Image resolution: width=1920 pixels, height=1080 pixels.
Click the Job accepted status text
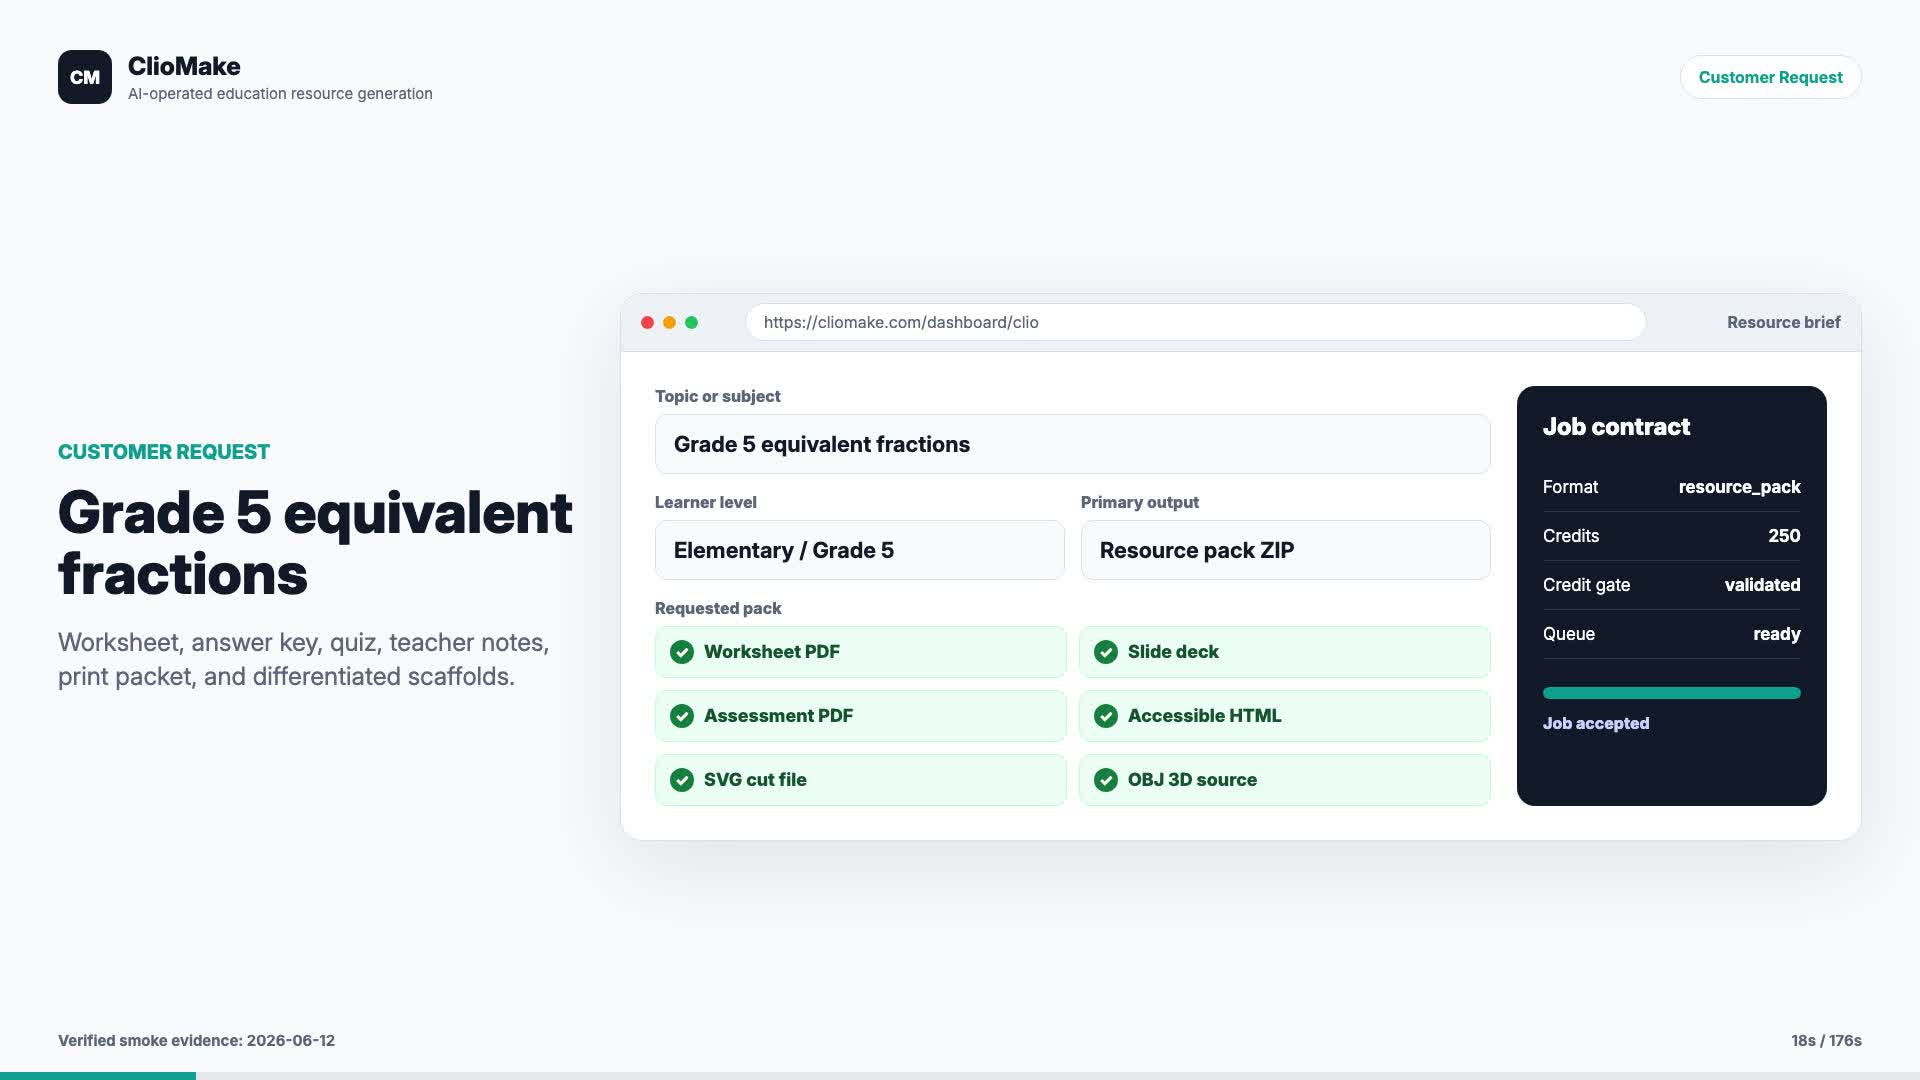[1596, 723]
